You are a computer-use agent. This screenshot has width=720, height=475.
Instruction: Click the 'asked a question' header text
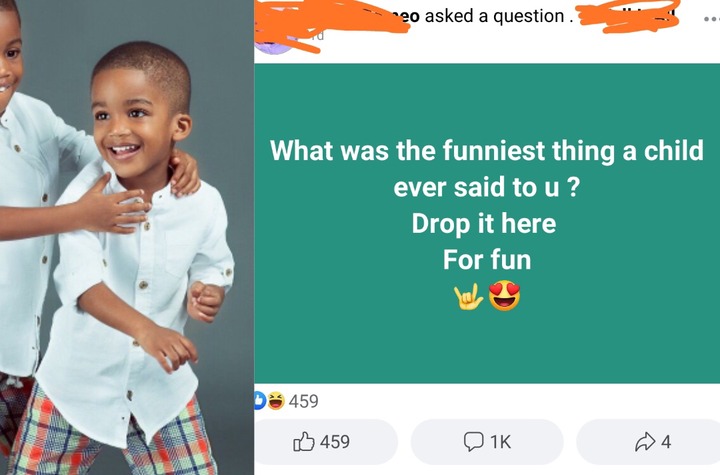tap(494, 17)
